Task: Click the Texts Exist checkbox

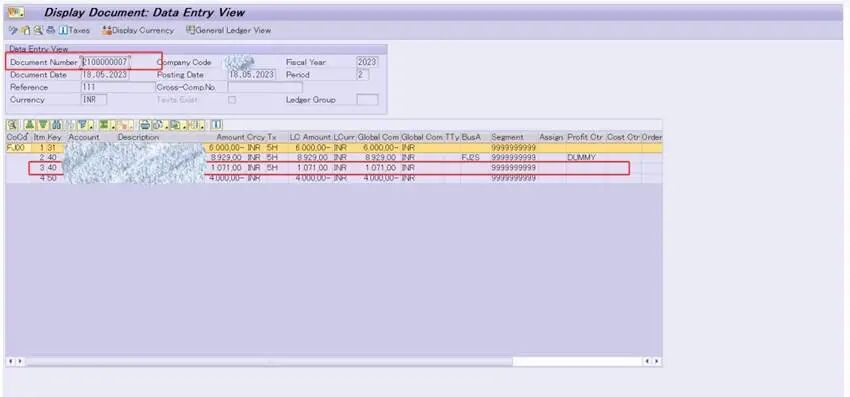Action: click(x=232, y=100)
